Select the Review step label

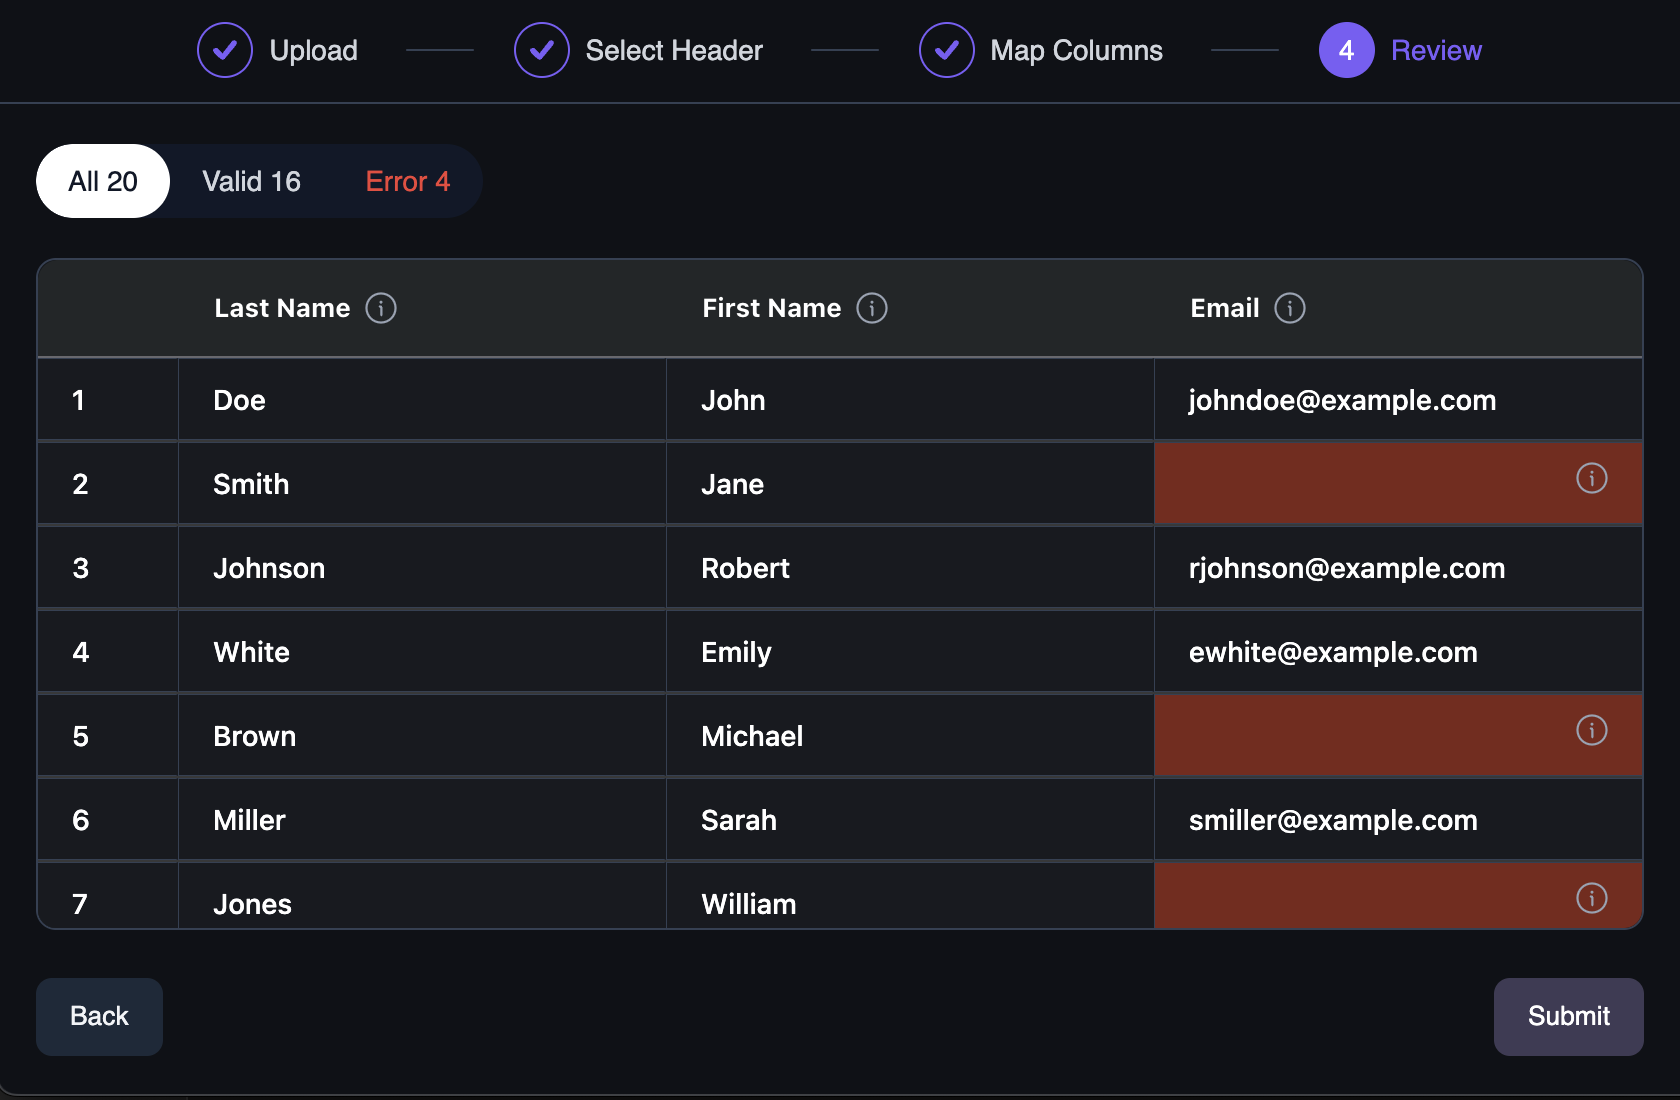(x=1436, y=50)
